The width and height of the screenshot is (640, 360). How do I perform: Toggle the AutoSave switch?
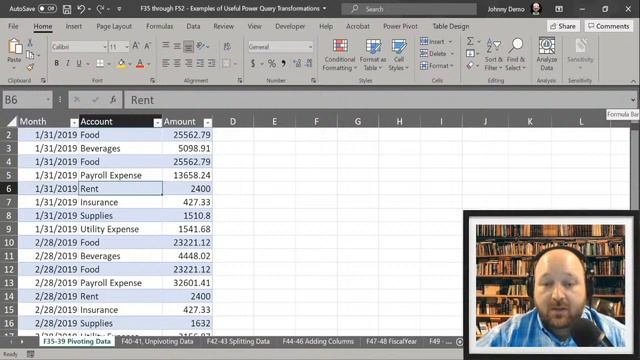pos(47,9)
